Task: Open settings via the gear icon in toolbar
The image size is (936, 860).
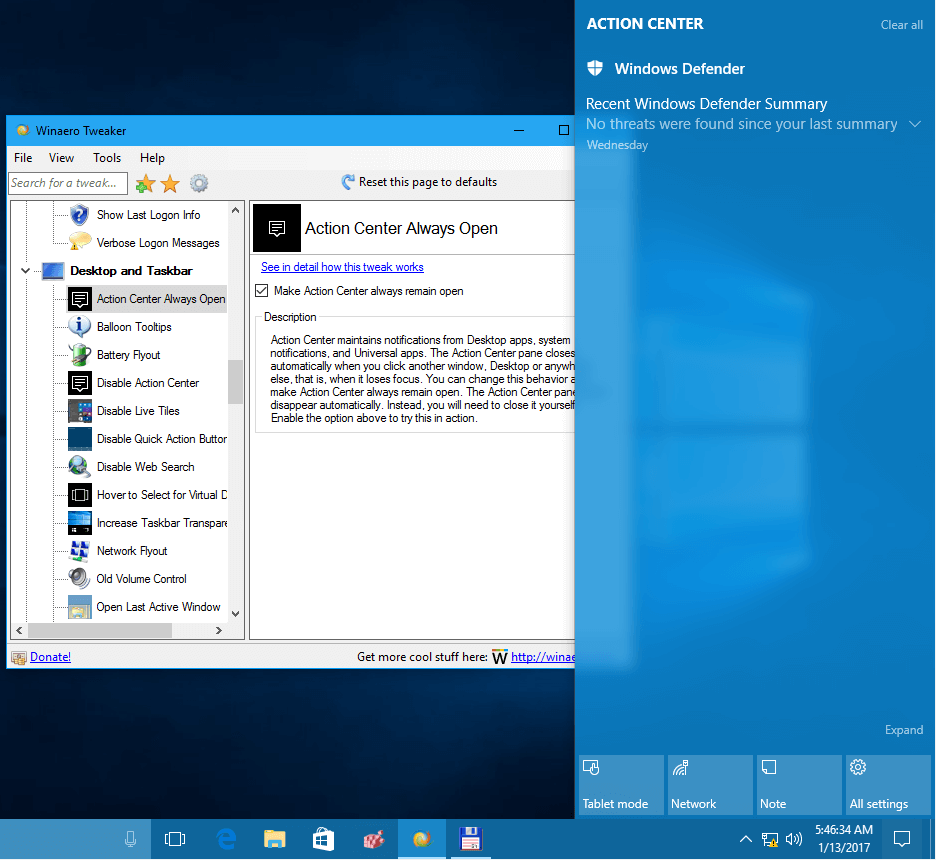Action: click(199, 183)
